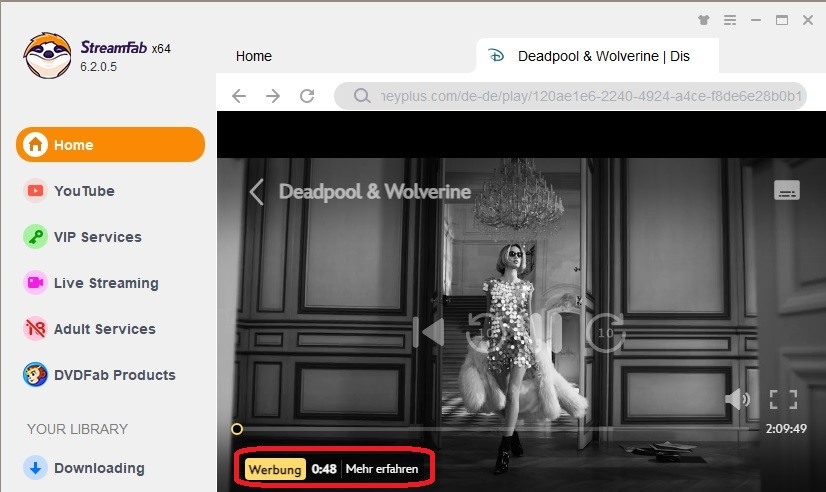Click the URL address field
Screen dimensions: 826x492
tap(580, 96)
